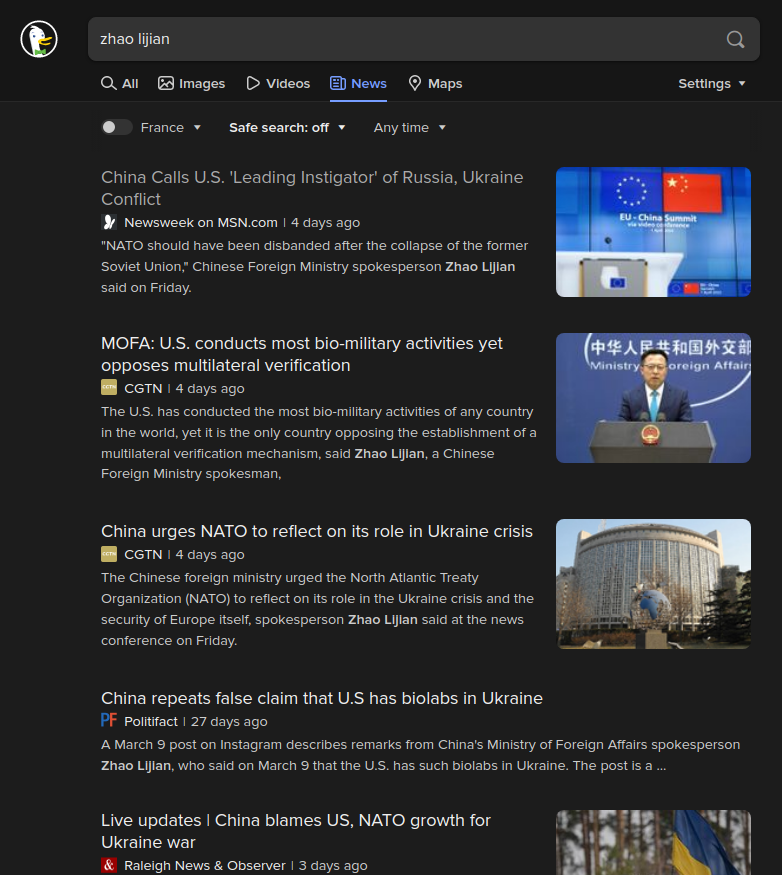This screenshot has height=875, width=782.
Task: Expand the Any time filter
Action: (409, 127)
